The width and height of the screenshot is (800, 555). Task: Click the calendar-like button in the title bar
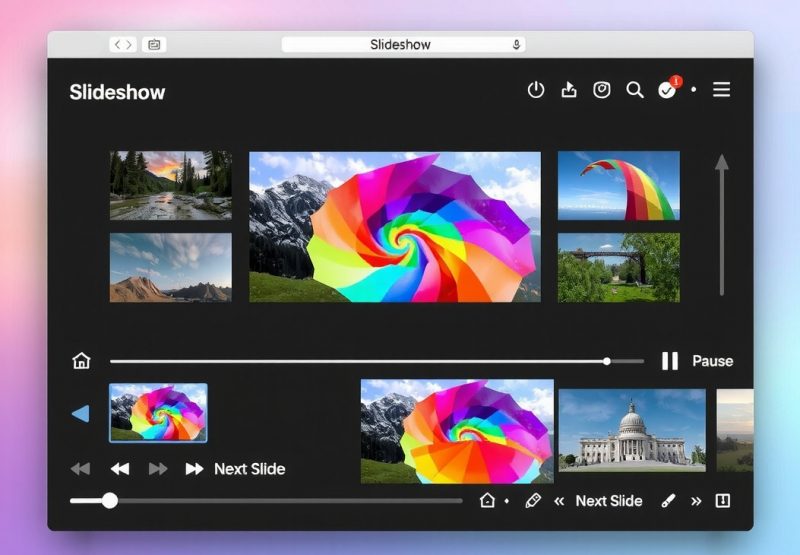[x=154, y=45]
